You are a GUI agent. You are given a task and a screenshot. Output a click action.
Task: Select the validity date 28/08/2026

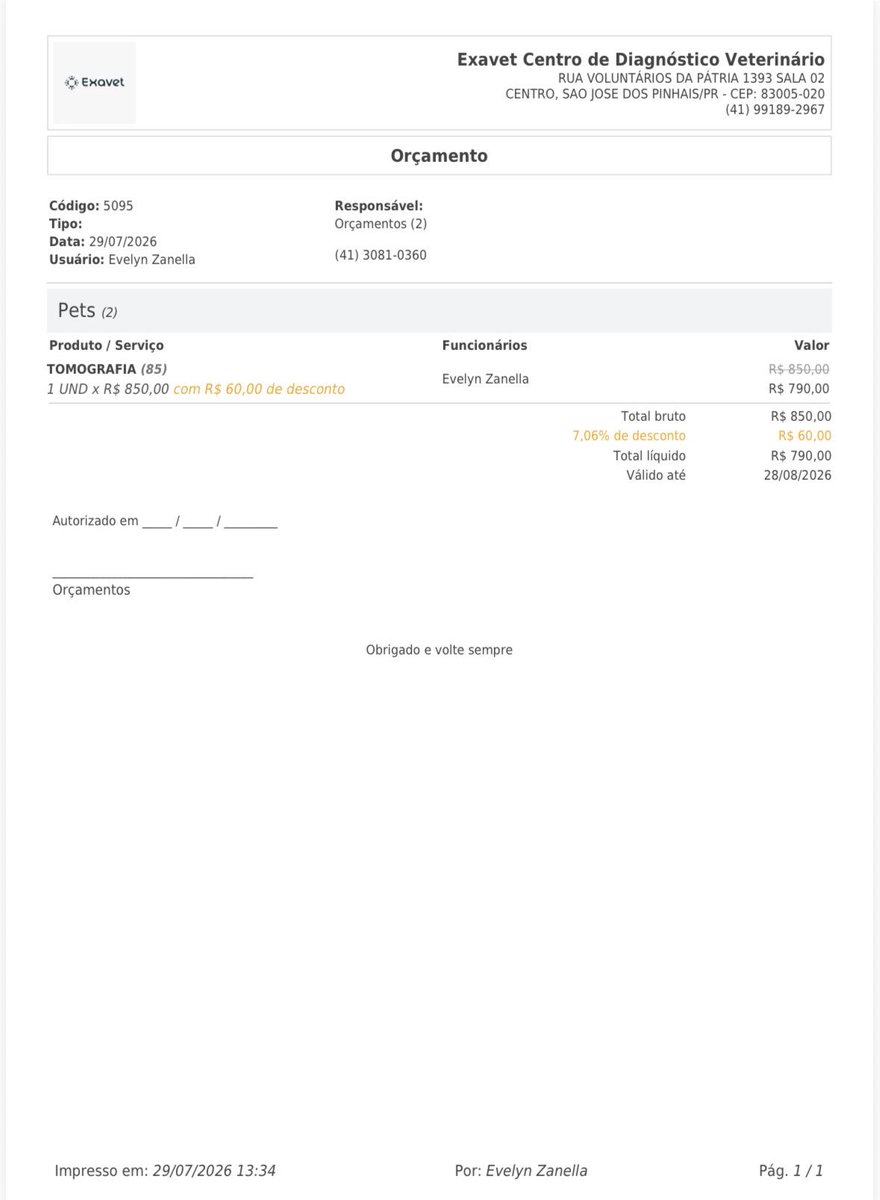798,476
